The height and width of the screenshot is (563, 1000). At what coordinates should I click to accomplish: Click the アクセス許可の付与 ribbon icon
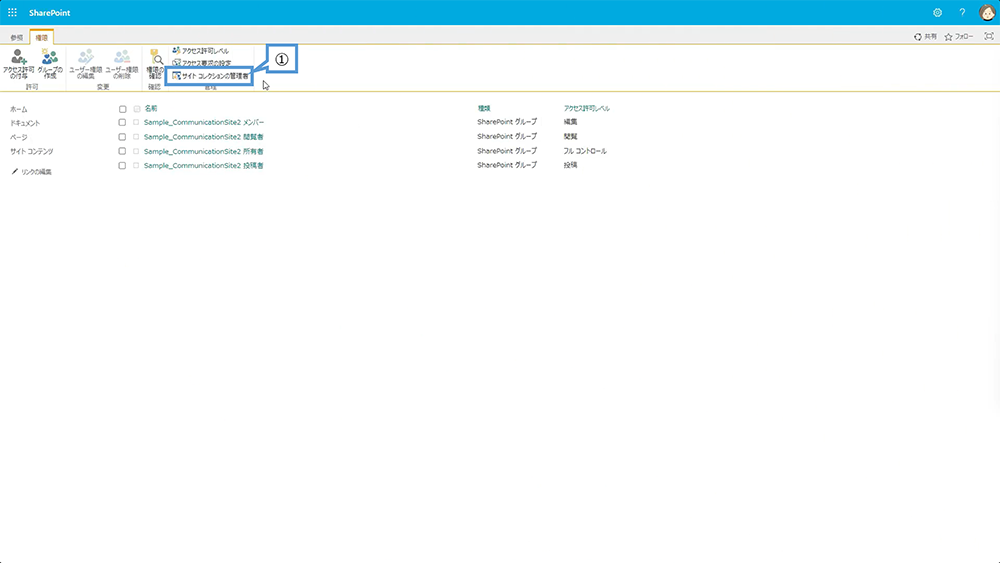tap(18, 64)
